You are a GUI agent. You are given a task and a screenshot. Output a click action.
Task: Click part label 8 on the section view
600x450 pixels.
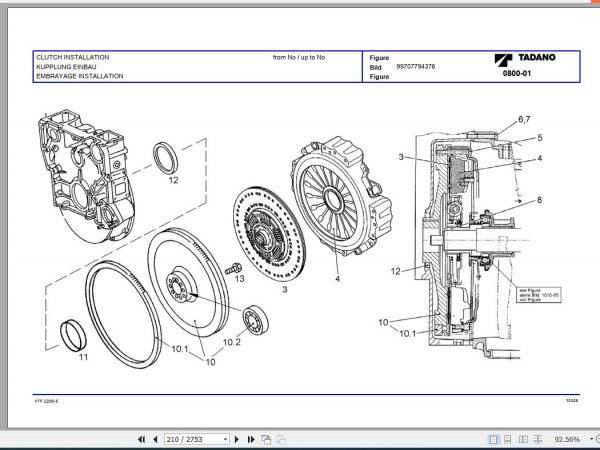[540, 200]
